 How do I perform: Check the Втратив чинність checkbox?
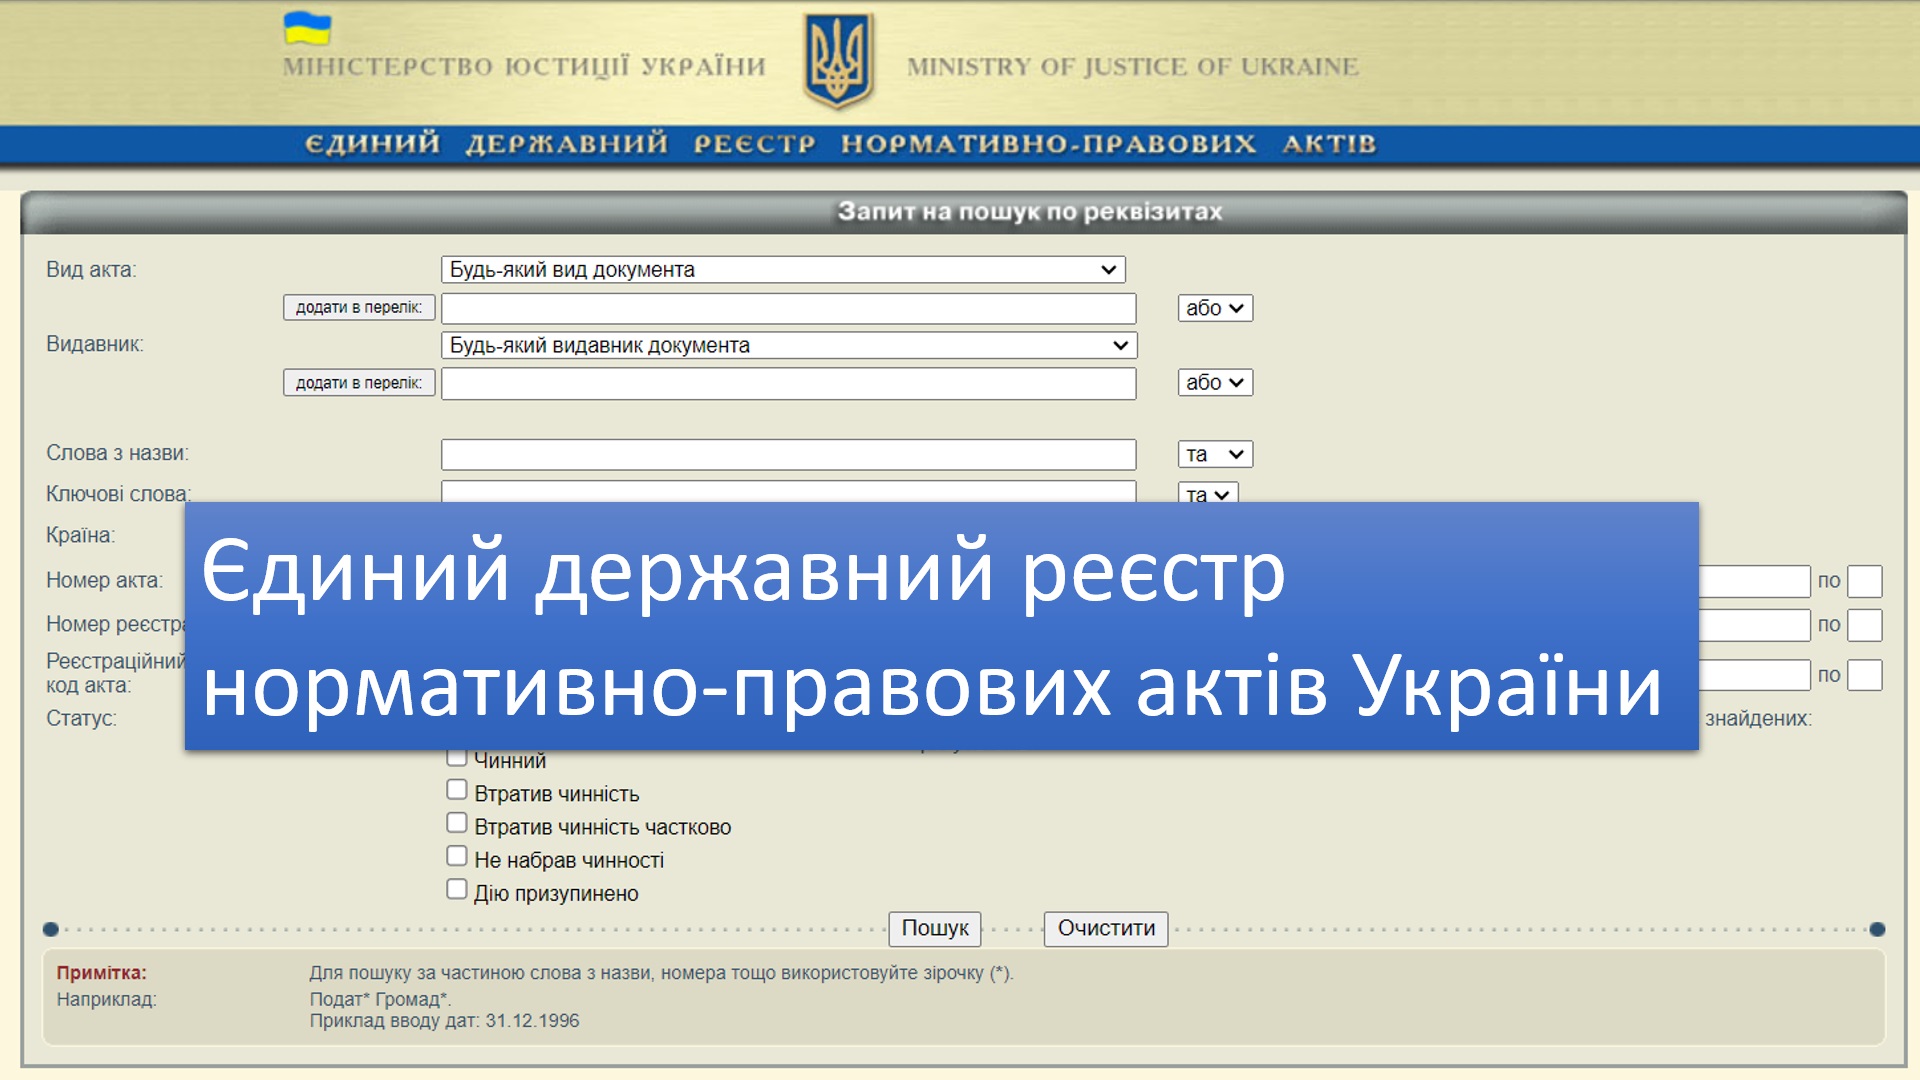(x=457, y=790)
